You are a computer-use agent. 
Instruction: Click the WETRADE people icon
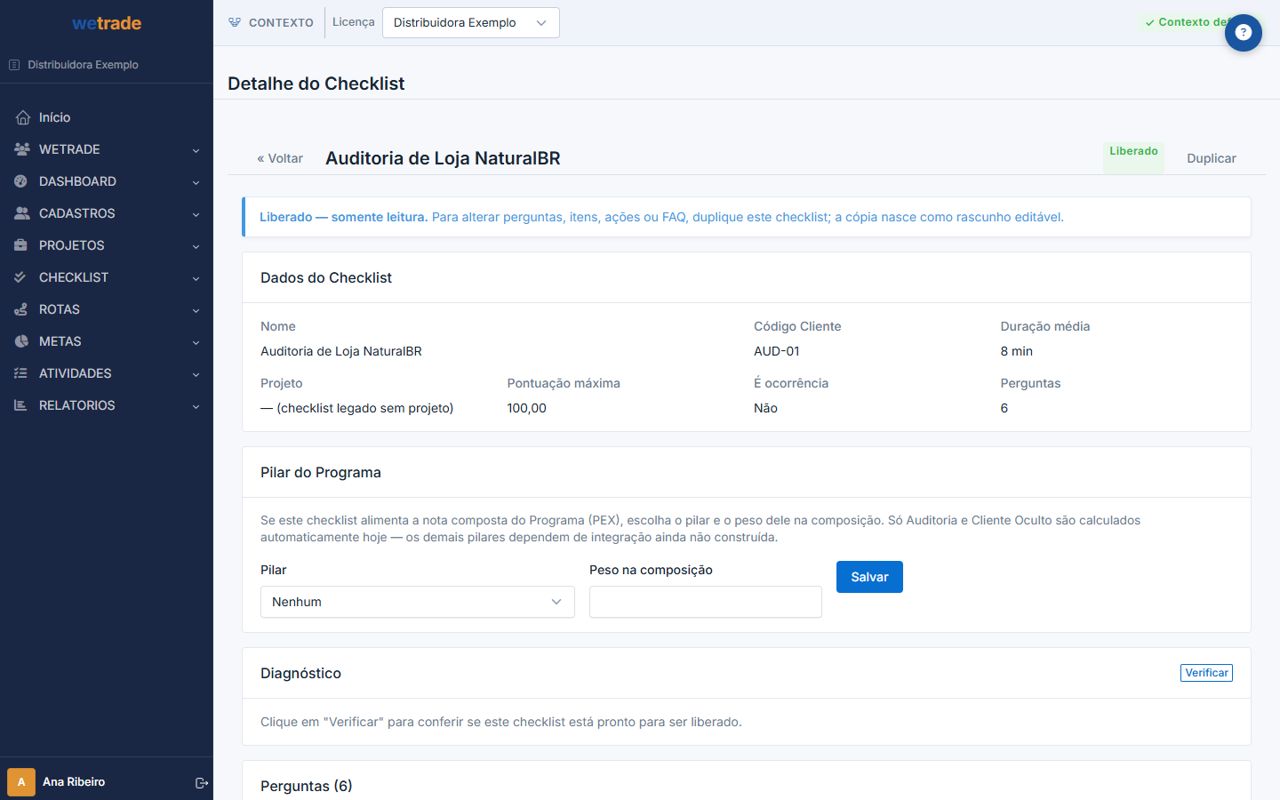pyautogui.click(x=22, y=149)
